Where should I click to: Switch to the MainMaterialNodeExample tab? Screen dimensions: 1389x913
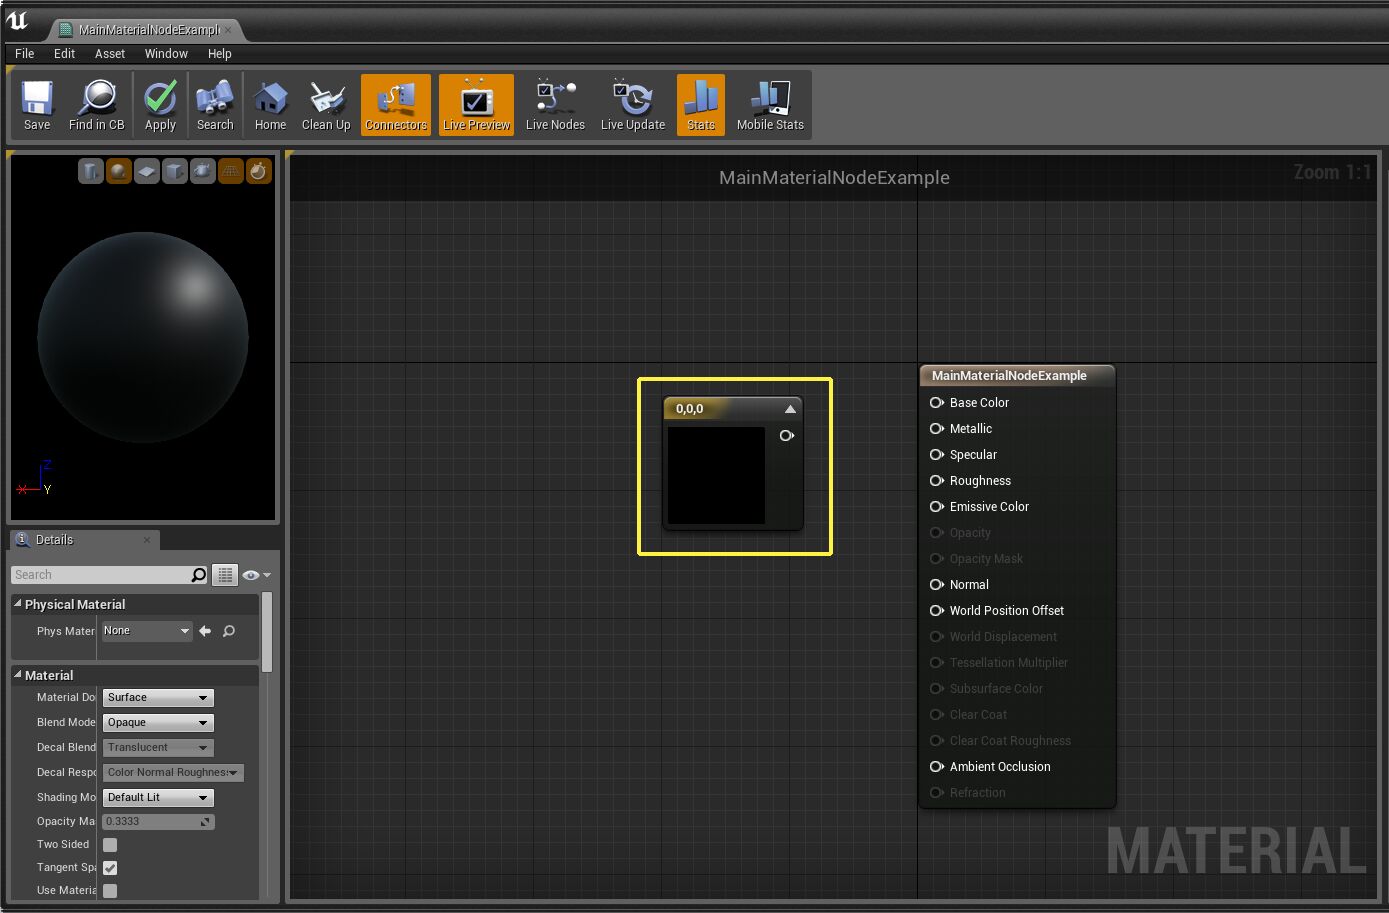(140, 30)
